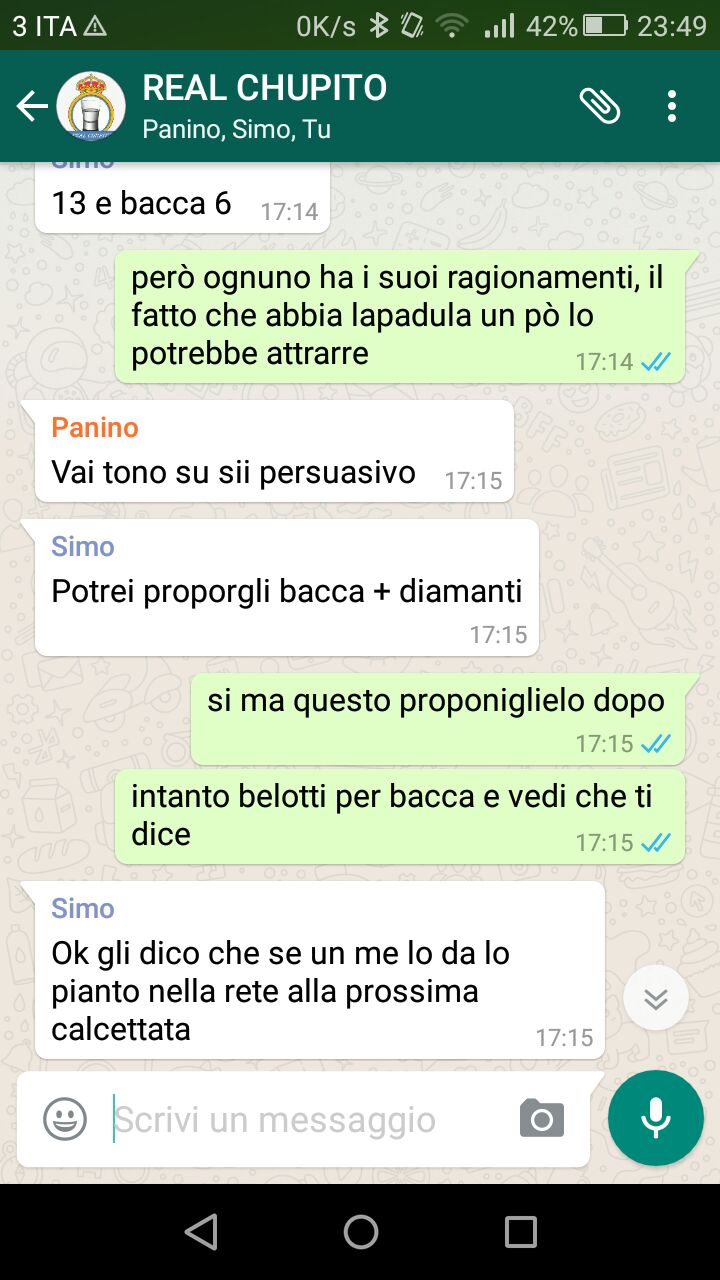Tap participants list "Panino, Simo, Tu"
This screenshot has width=720, height=1280.
pyautogui.click(x=237, y=130)
